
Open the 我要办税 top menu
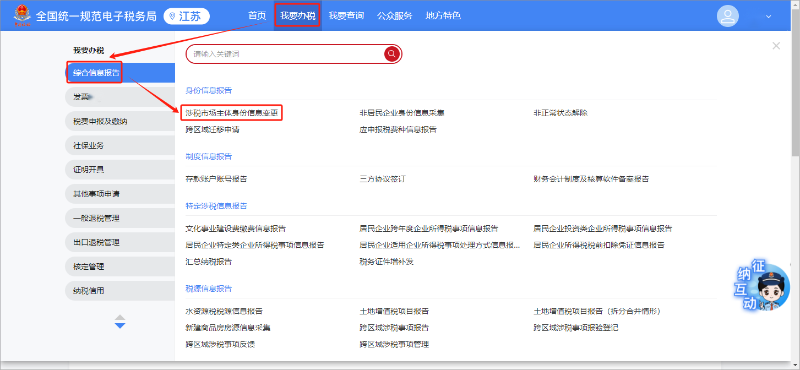(x=297, y=16)
